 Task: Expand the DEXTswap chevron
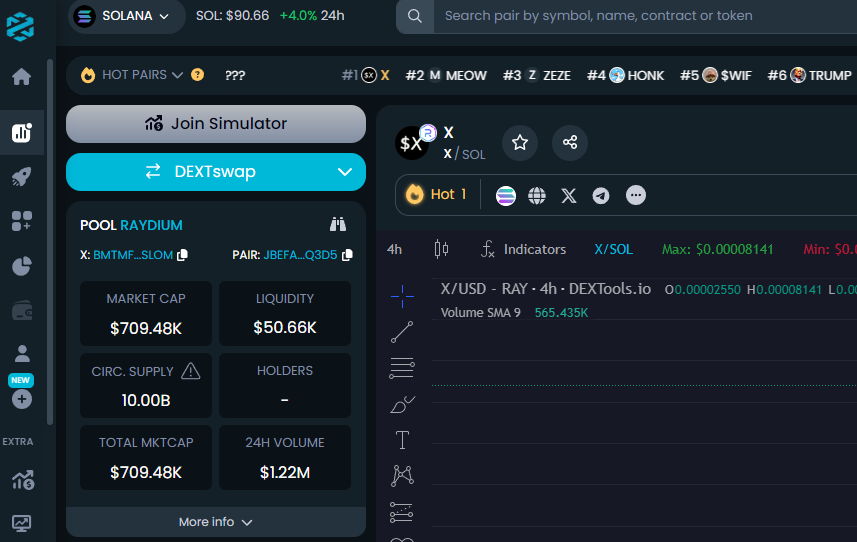tap(345, 172)
